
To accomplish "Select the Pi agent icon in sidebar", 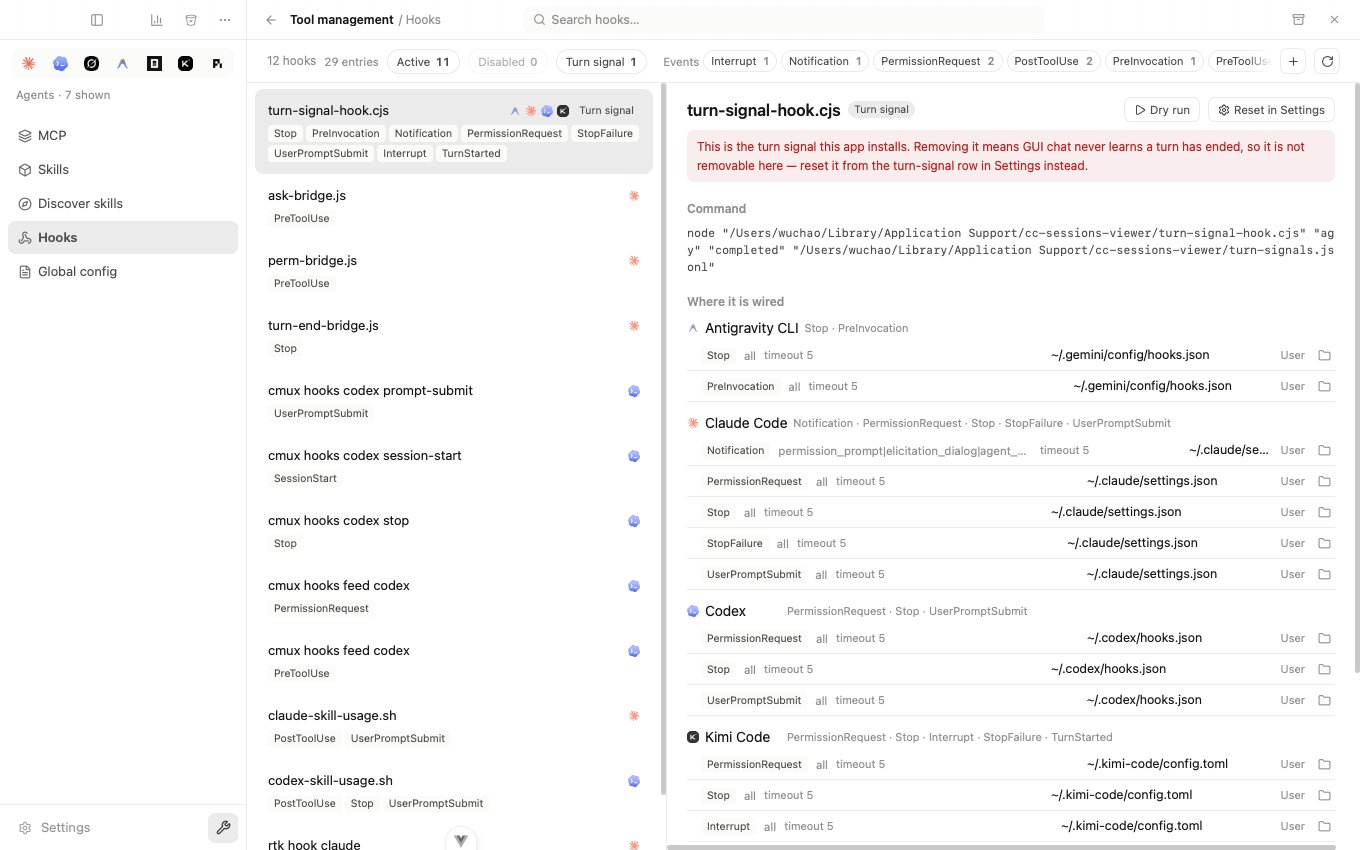I will coord(217,63).
